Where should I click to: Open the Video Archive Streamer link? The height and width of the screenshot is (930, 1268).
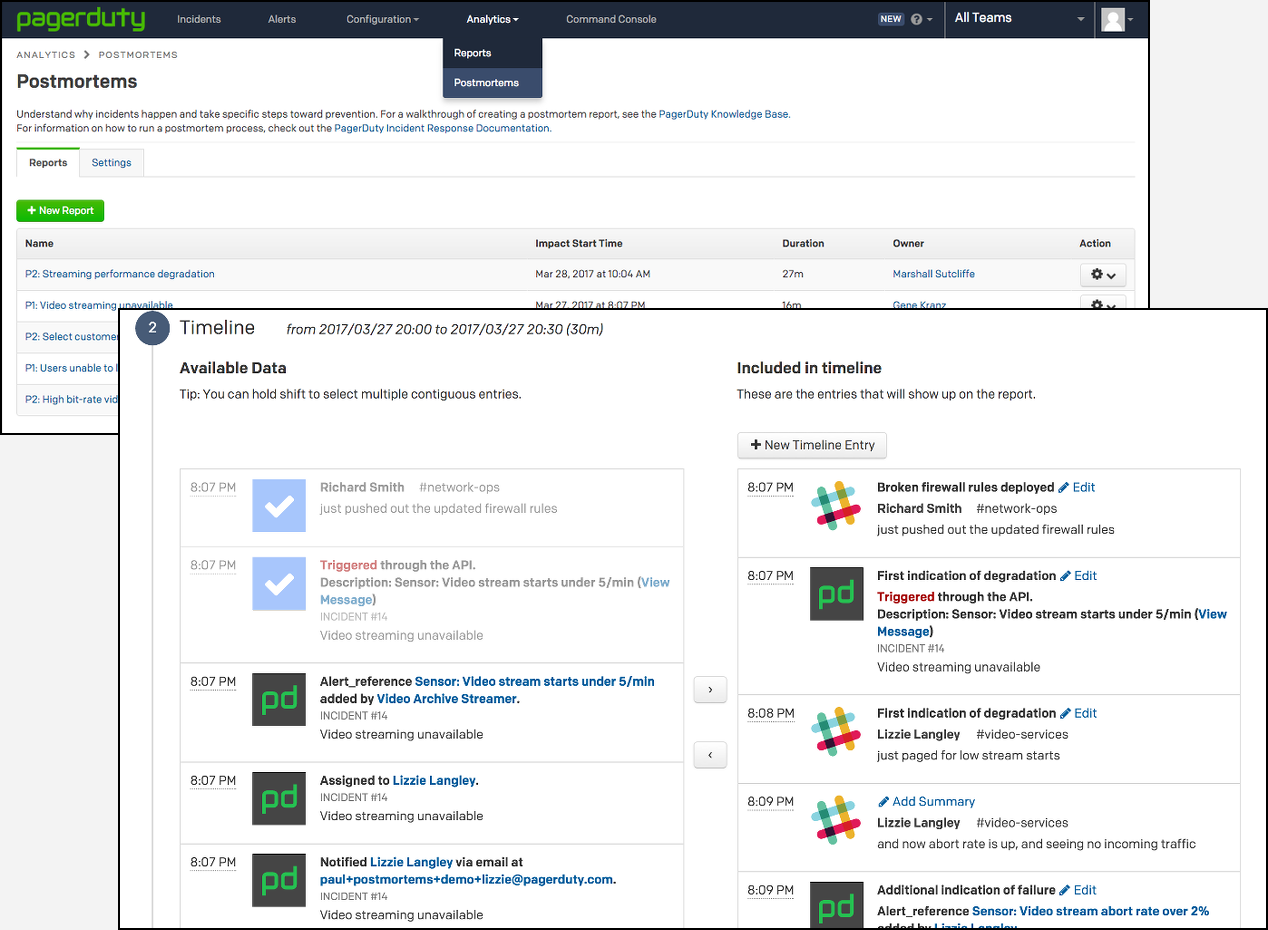[x=447, y=699]
